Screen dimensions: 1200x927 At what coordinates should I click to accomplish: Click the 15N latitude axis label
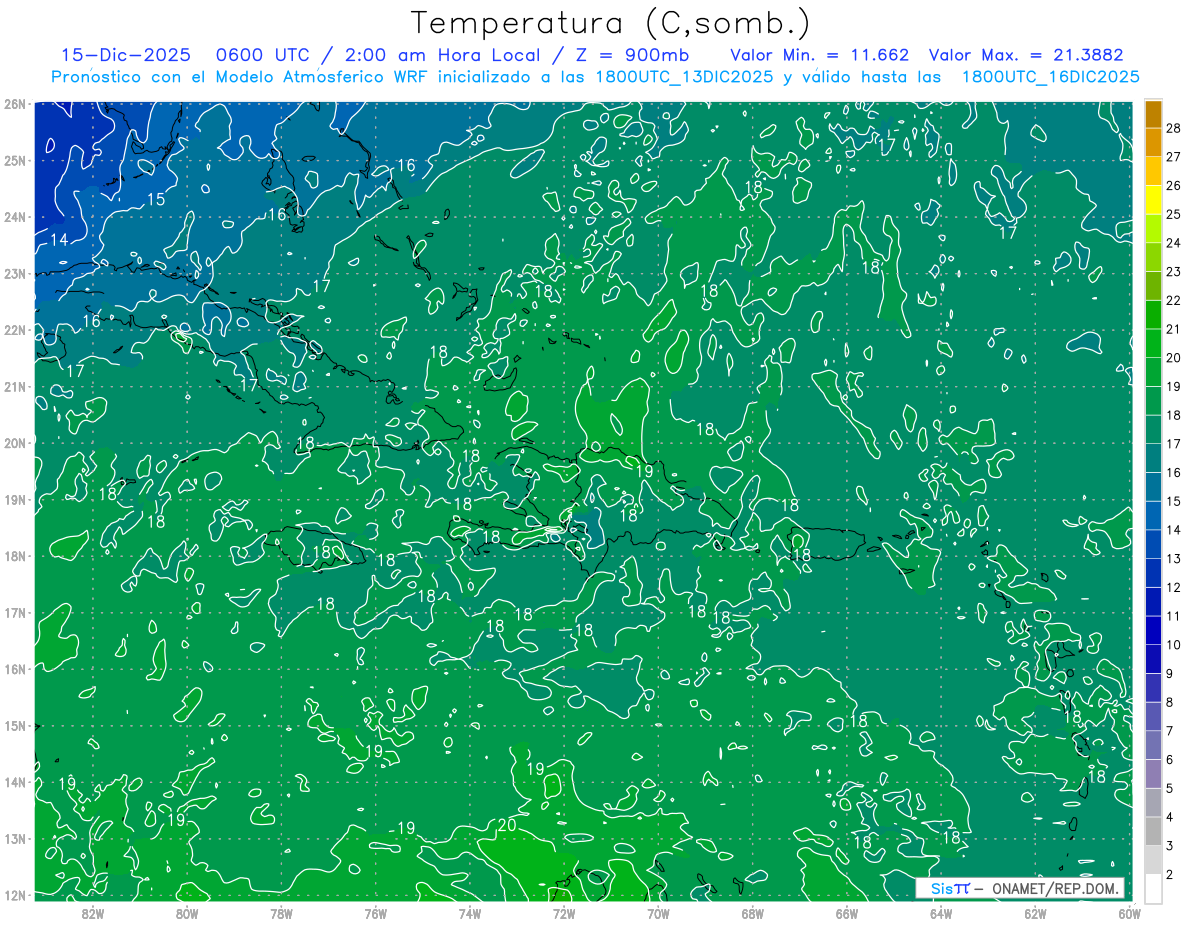14,725
